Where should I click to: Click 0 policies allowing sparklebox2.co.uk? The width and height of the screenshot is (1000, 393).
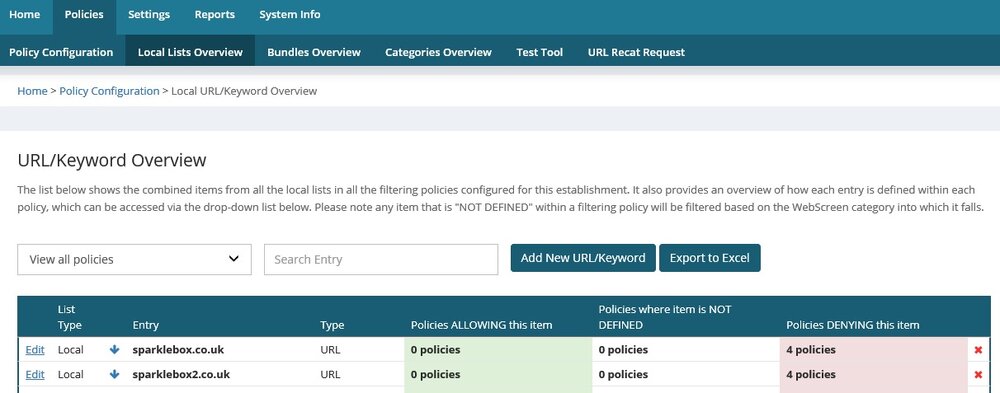436,374
